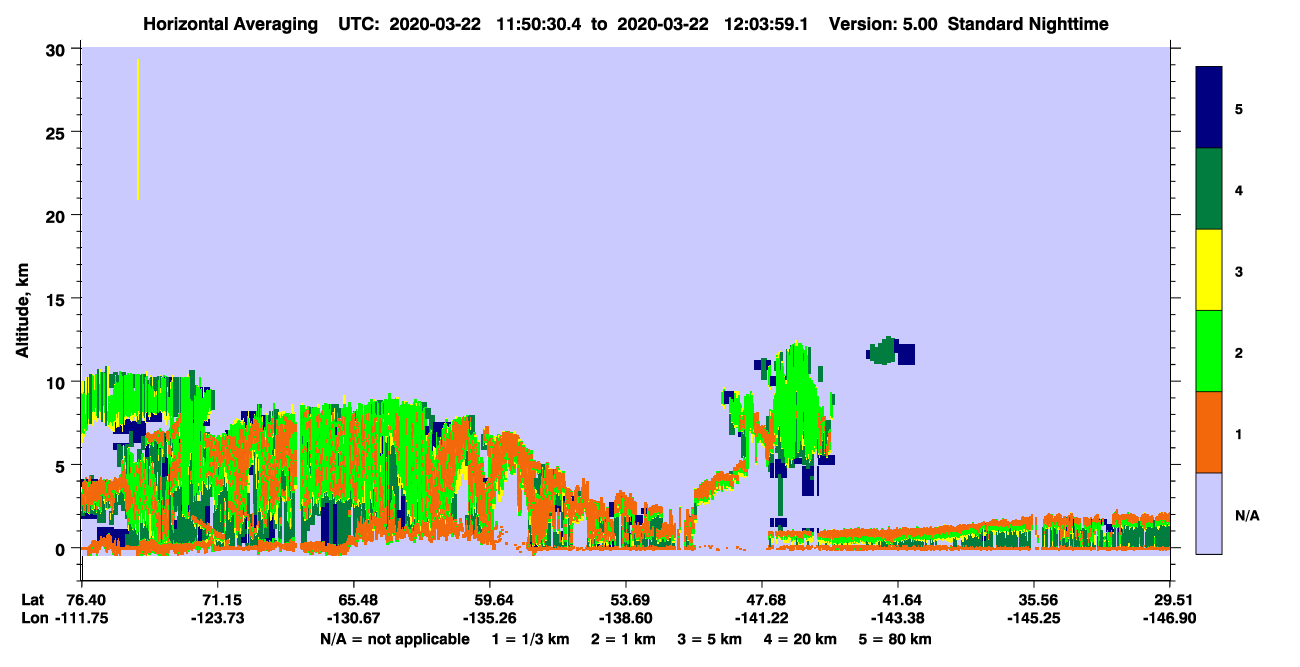1300x667 pixels.
Task: Click longitude value -141.22
Action: click(762, 618)
